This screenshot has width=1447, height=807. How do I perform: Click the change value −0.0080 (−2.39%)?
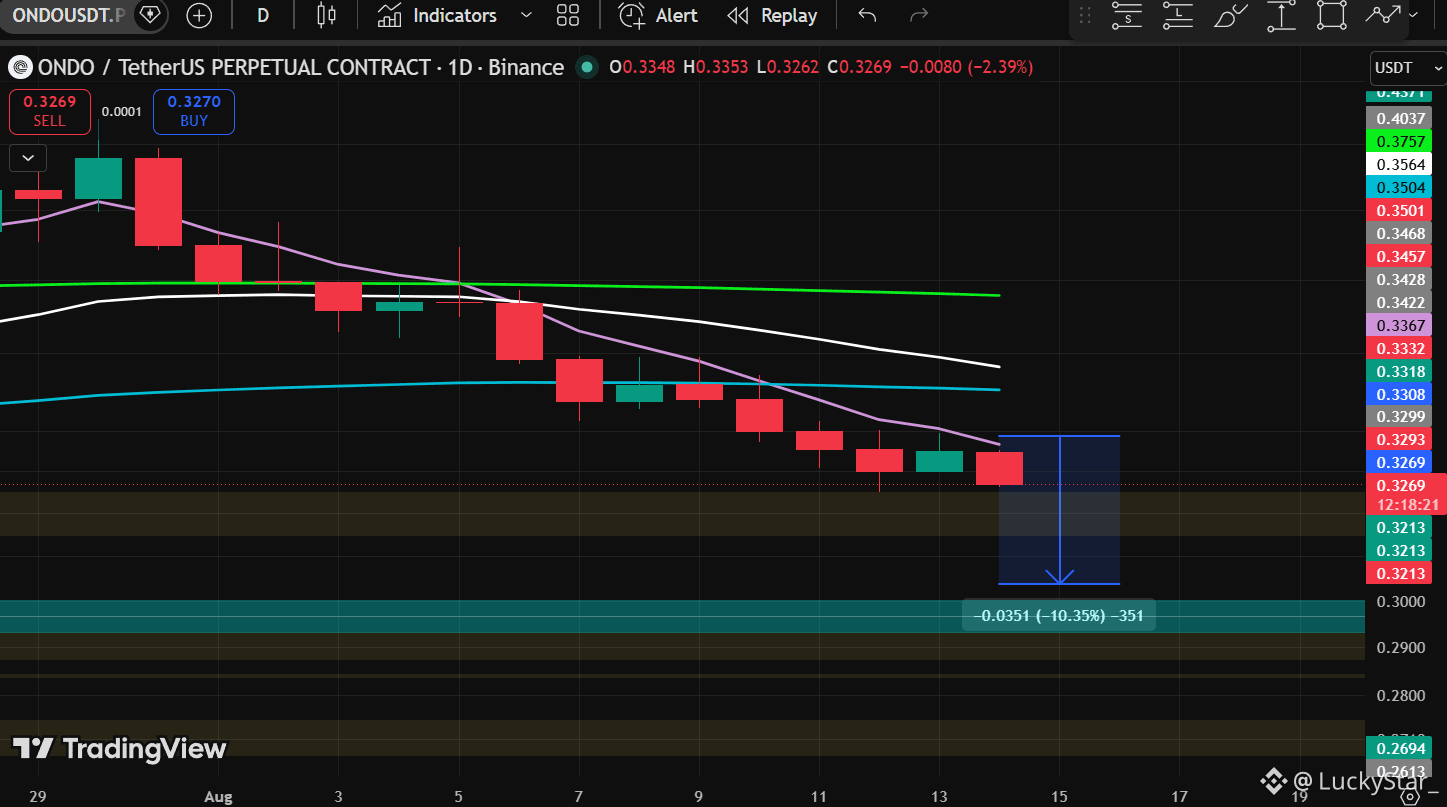point(966,68)
